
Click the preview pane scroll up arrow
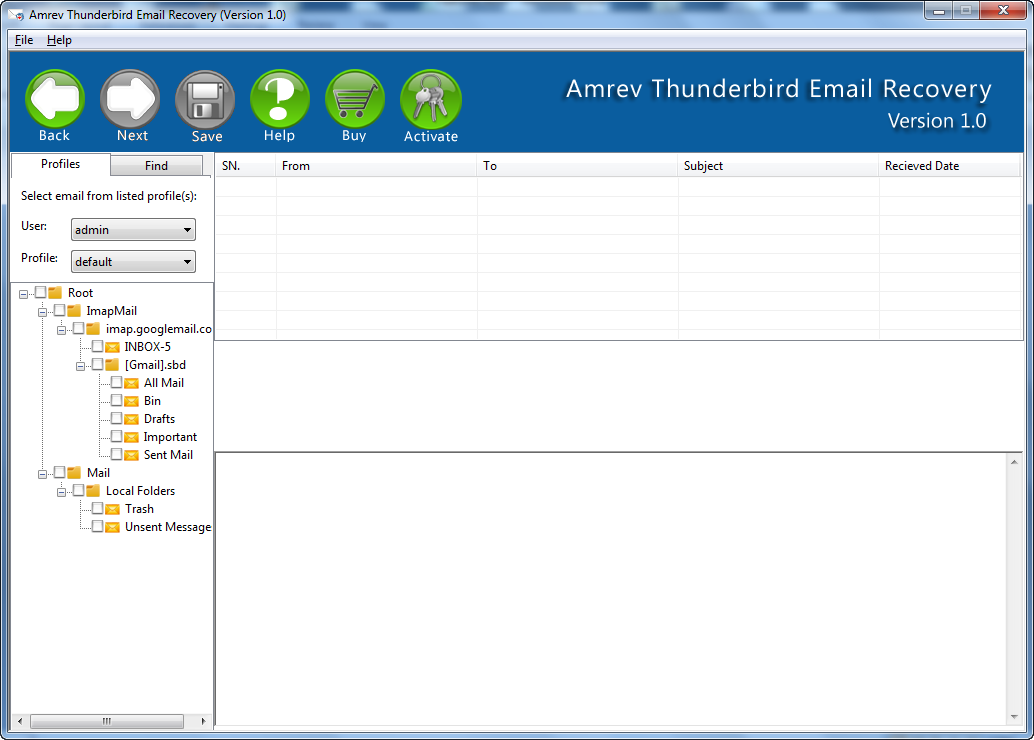pyautogui.click(x=1014, y=462)
